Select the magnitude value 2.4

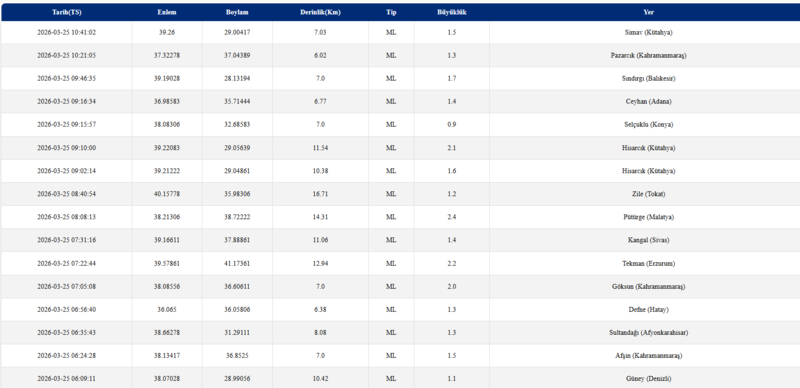[452, 217]
